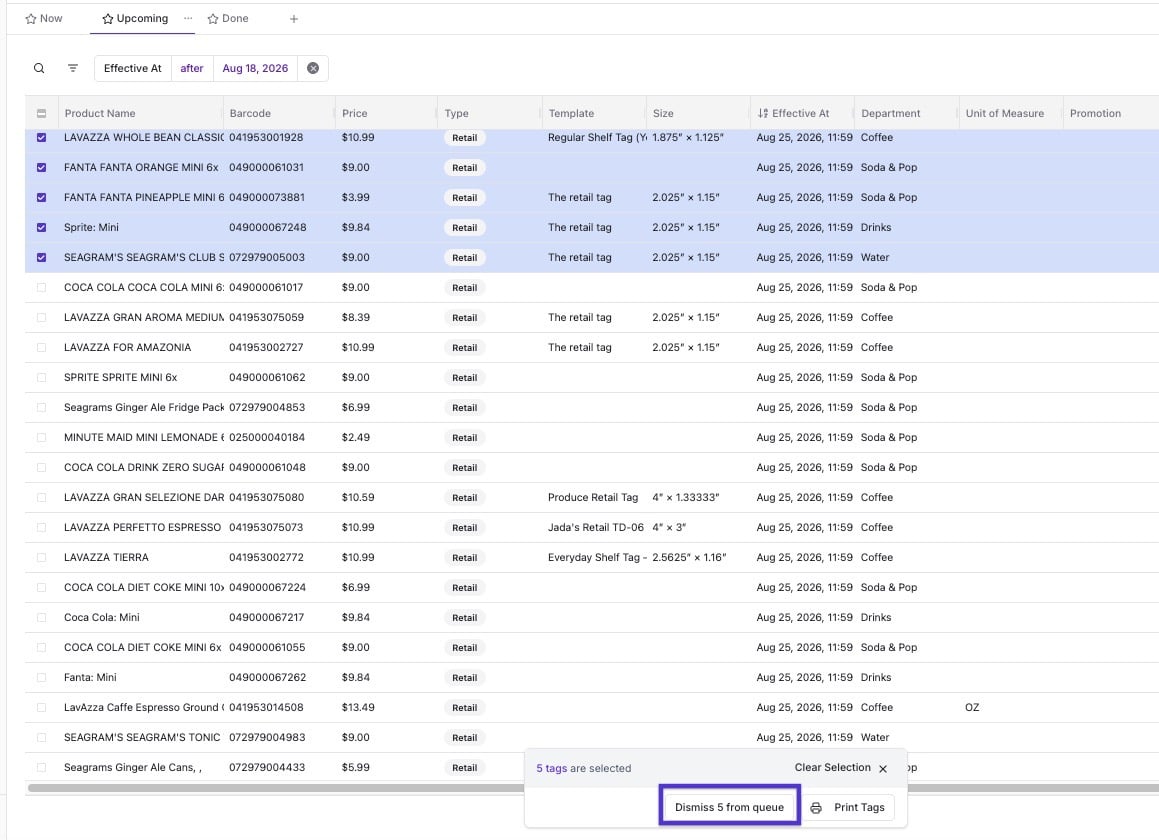Click the star icon on Now tab
Screen dimensions: 1159x840
30,18
